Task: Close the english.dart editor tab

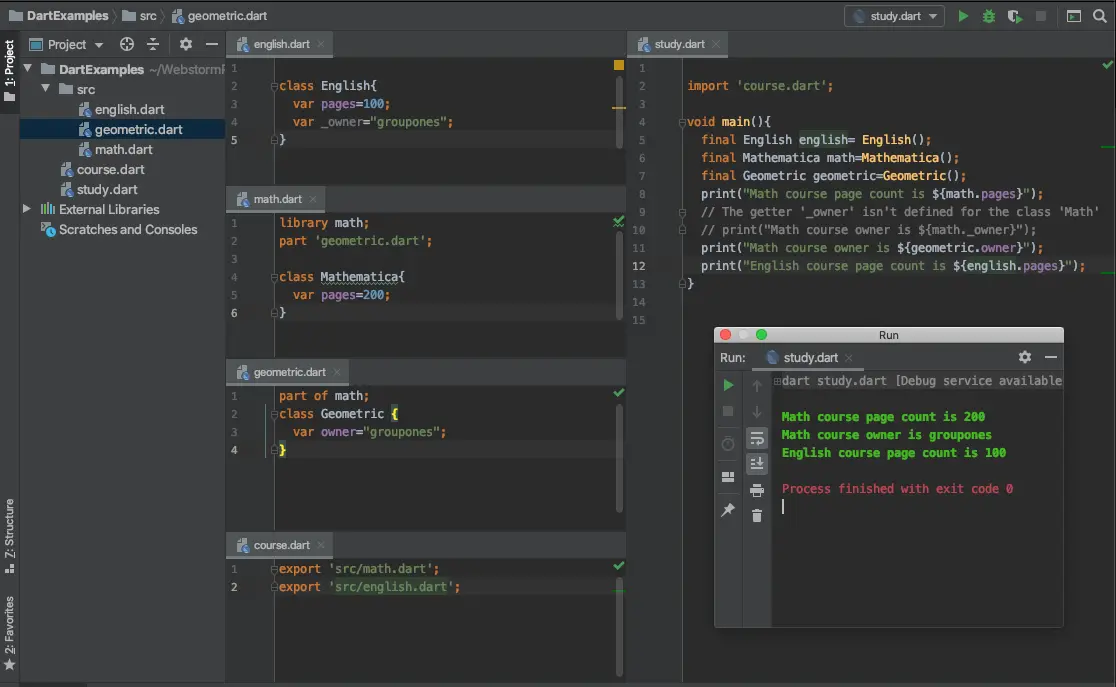Action: click(x=322, y=44)
